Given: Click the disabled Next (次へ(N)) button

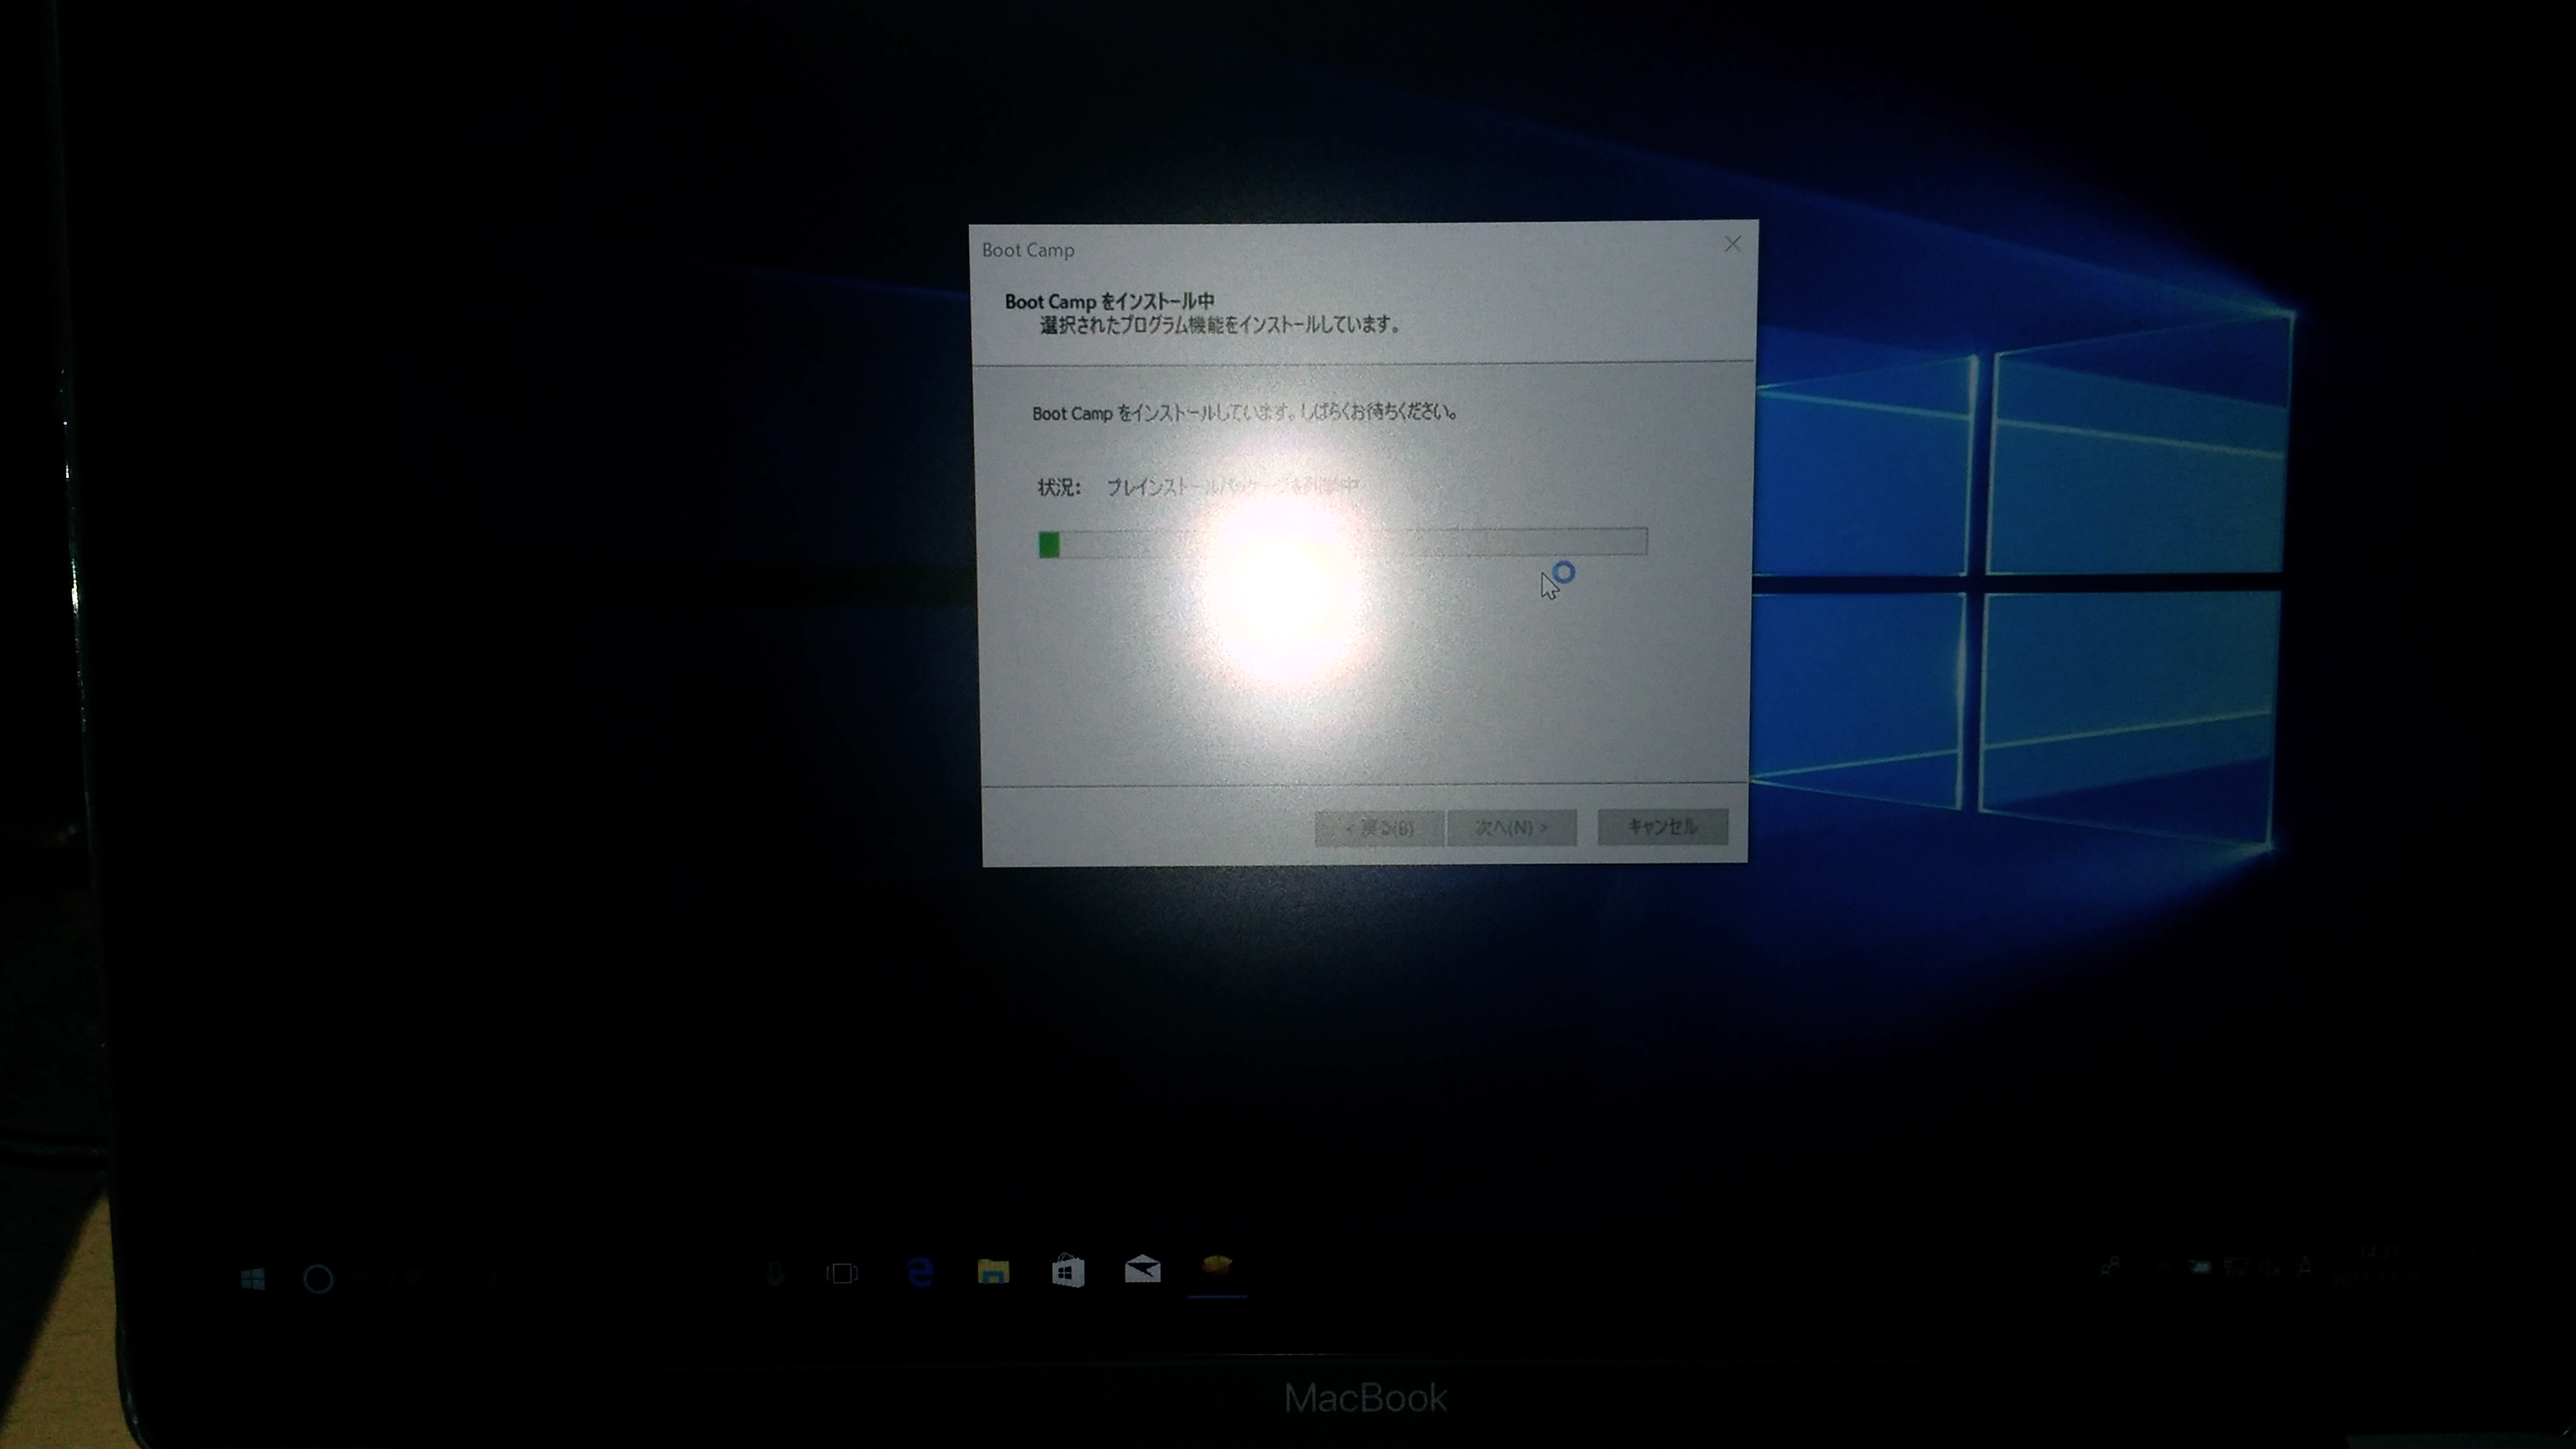Looking at the screenshot, I should pos(1511,828).
